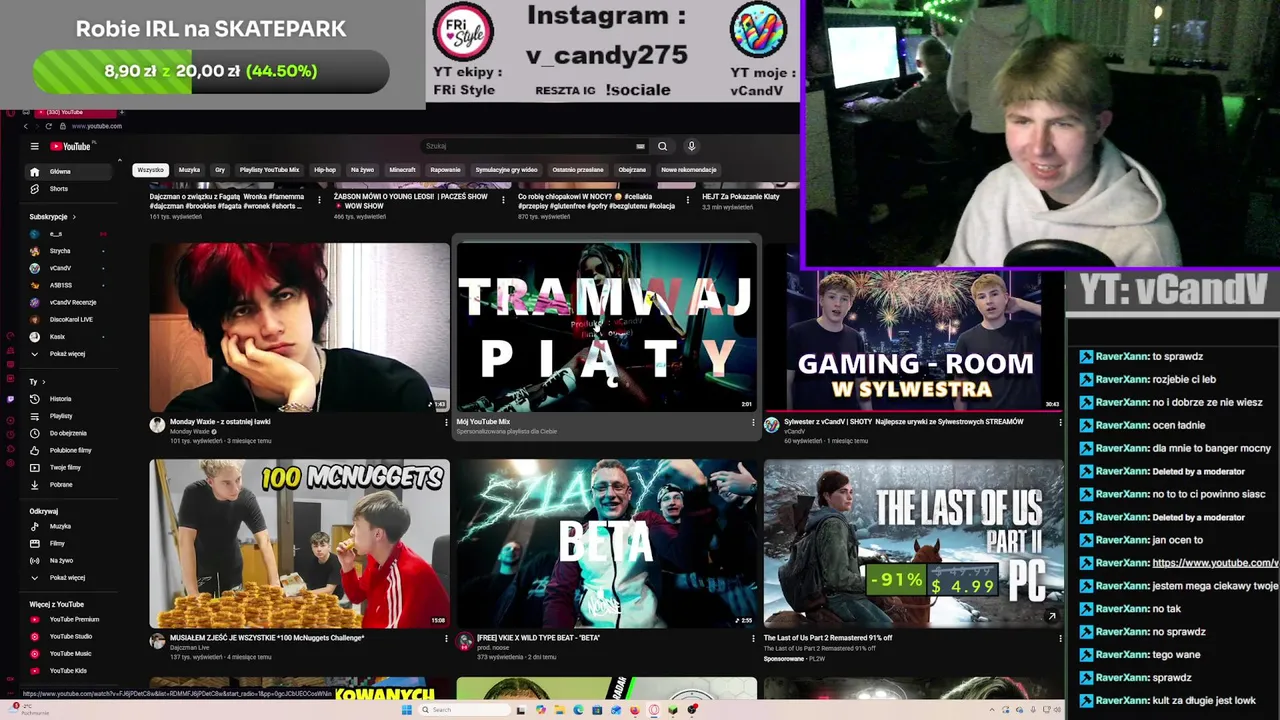This screenshot has height=720, width=1280.
Task: Open options menu for Mój YouTube Mix
Action: point(753,422)
